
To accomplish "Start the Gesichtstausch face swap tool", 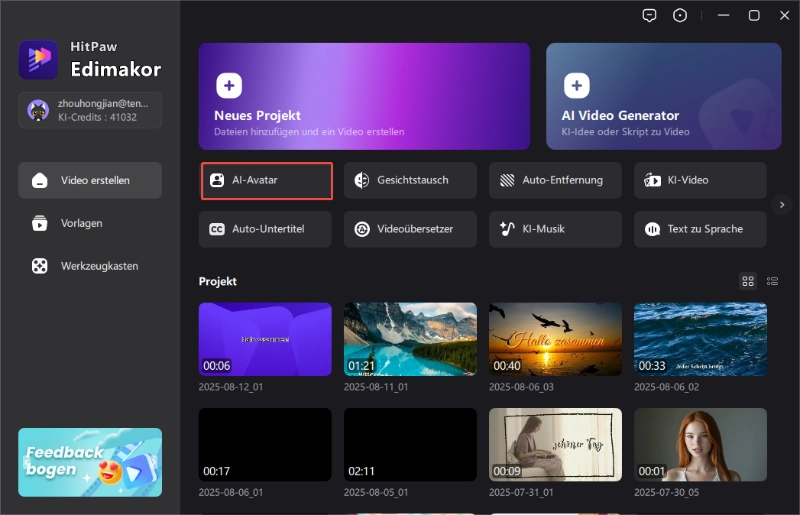I will pyautogui.click(x=410, y=180).
